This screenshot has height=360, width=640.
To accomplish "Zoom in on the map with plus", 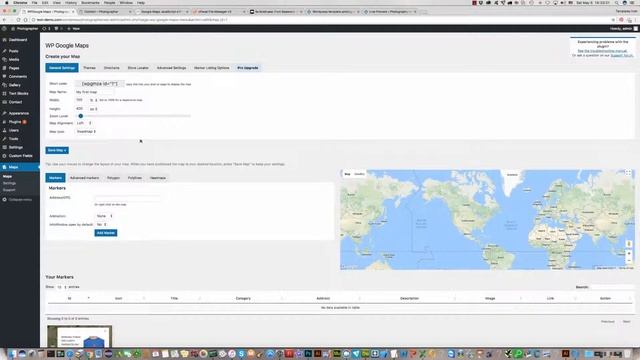I will 629,253.
